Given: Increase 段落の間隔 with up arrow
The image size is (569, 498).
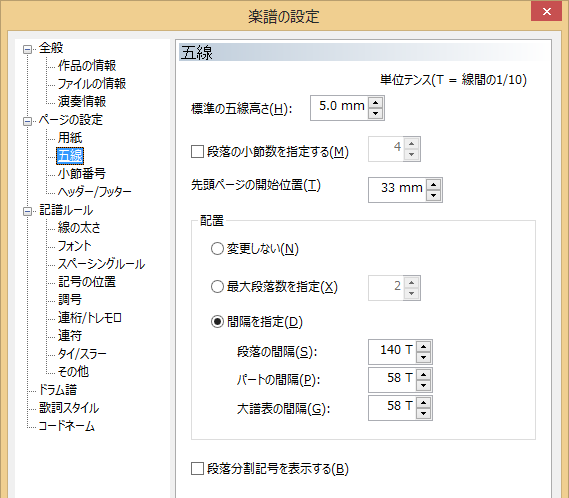Looking at the screenshot, I should pos(423,347).
